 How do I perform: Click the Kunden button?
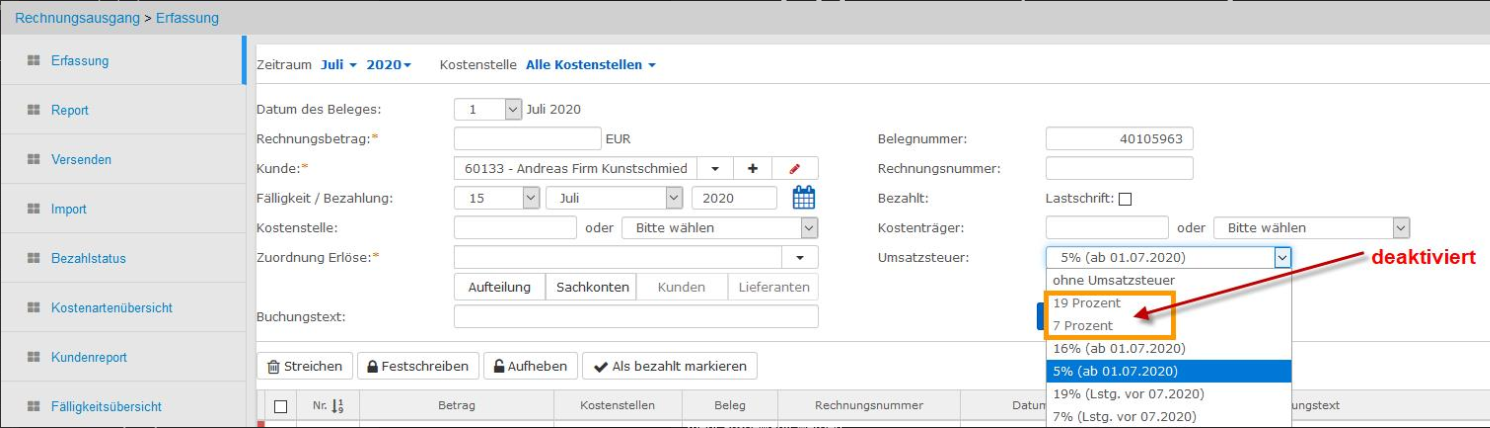682,287
